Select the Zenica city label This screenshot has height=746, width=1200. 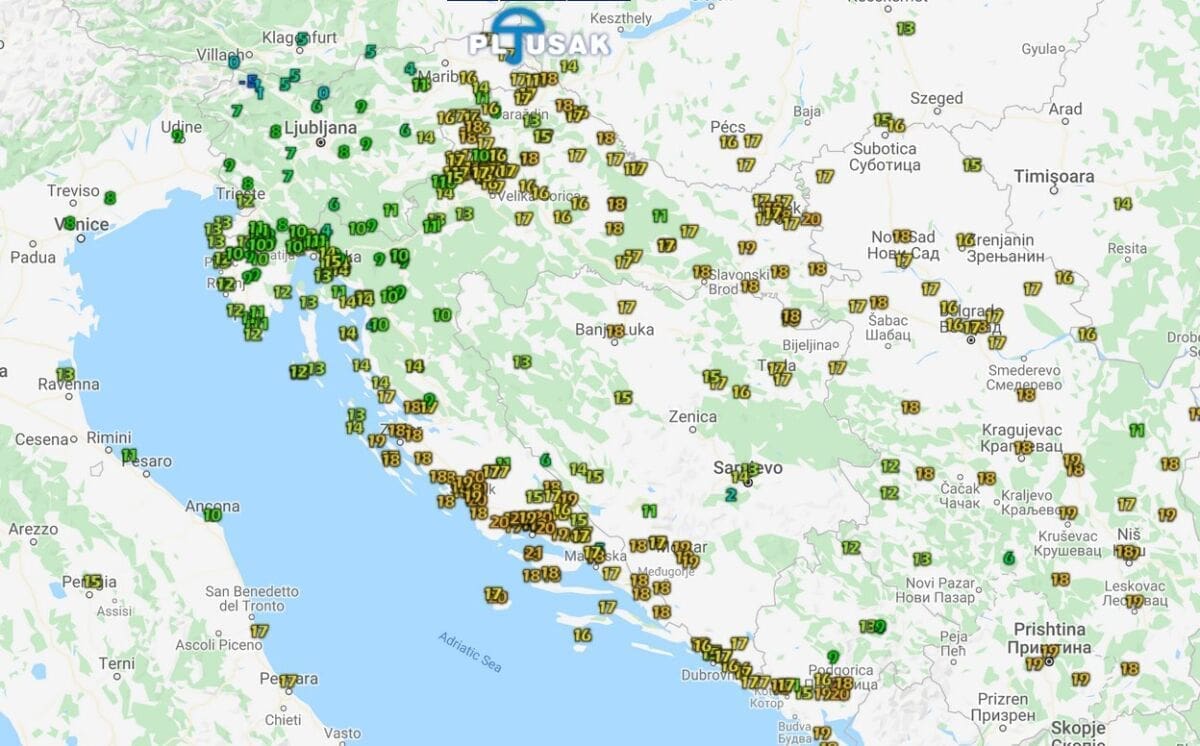[x=692, y=416]
